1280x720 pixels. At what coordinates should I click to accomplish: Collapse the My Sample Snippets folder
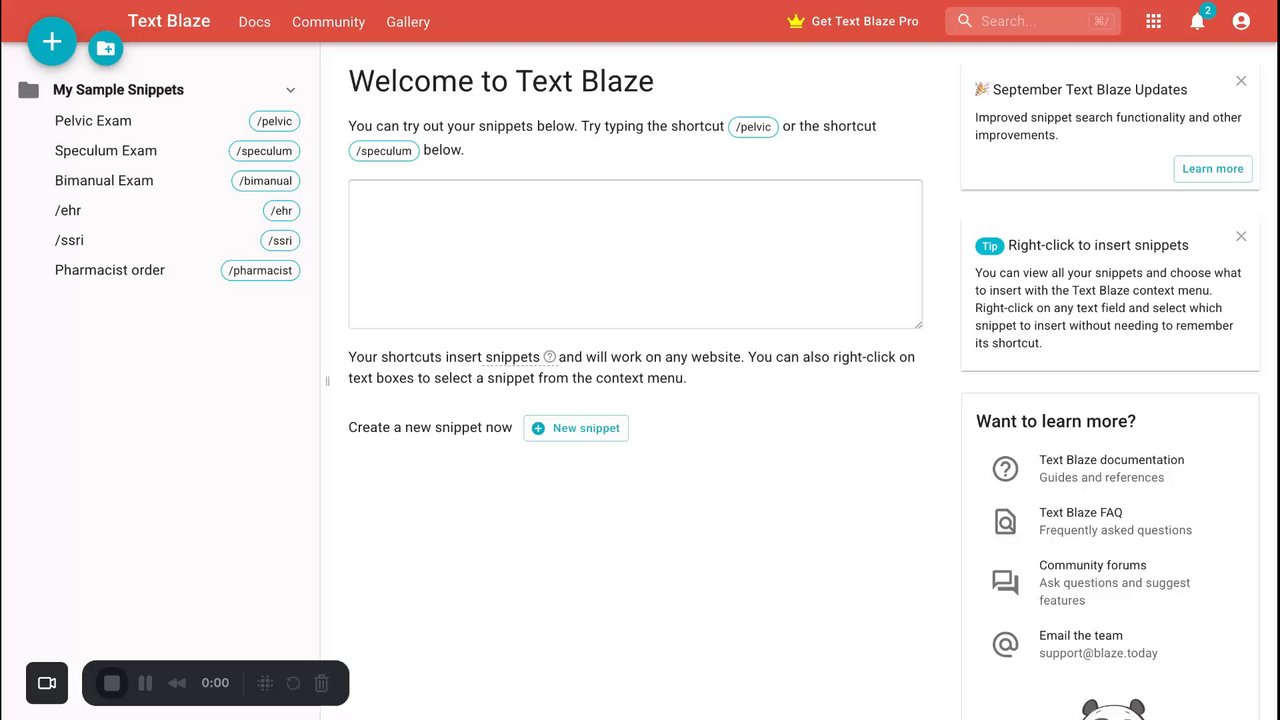click(x=291, y=90)
